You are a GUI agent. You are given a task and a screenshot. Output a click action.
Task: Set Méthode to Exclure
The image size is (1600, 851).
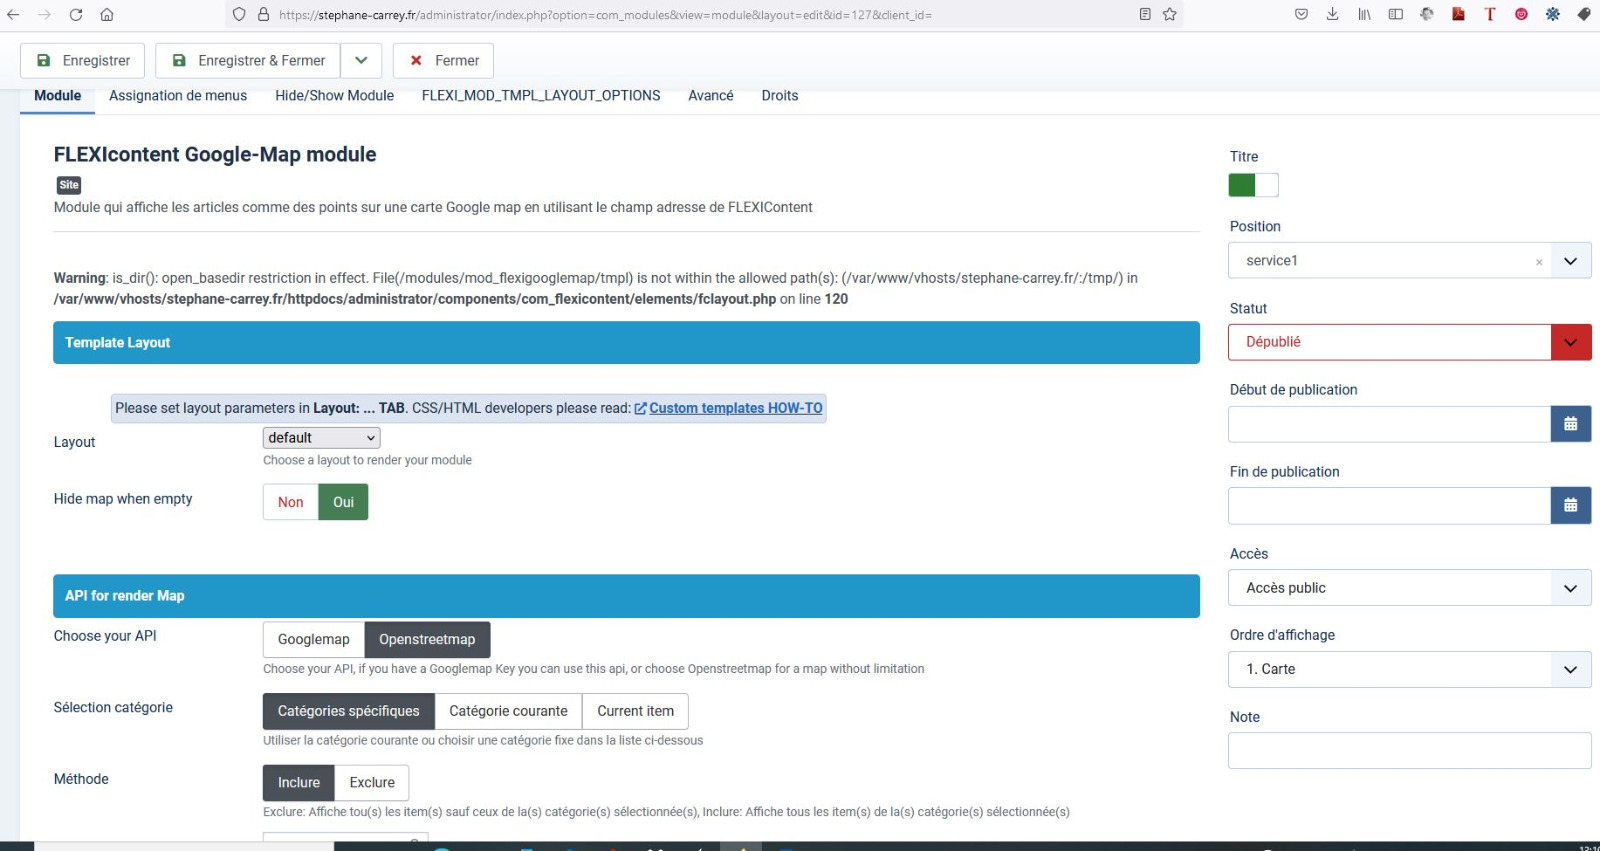point(372,783)
